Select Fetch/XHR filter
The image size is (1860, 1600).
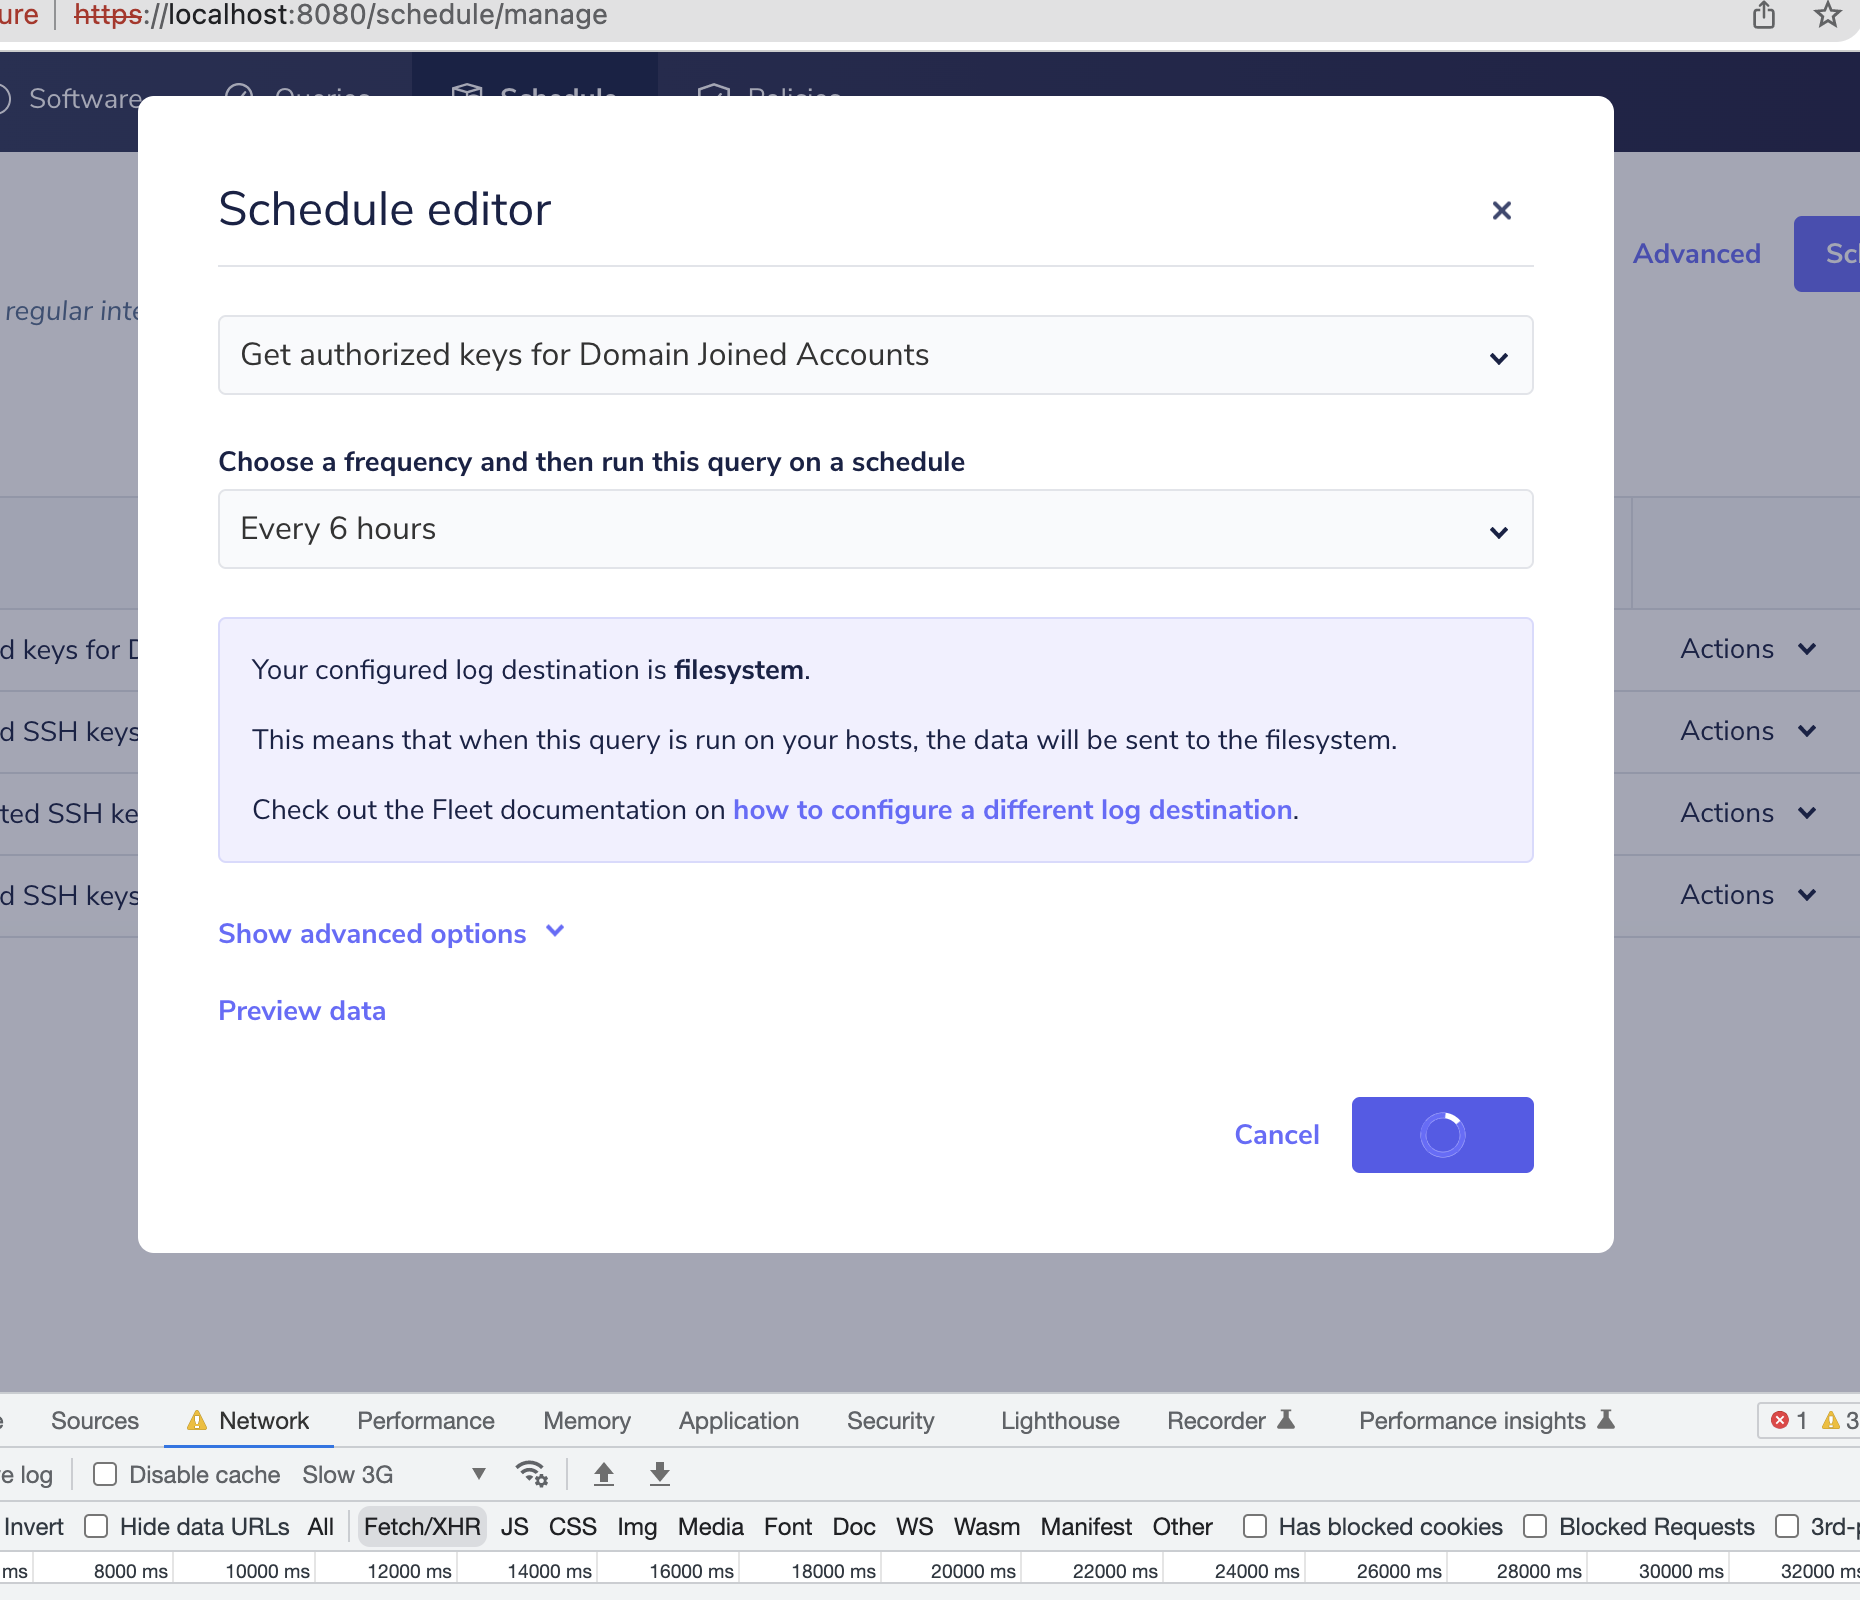[422, 1527]
